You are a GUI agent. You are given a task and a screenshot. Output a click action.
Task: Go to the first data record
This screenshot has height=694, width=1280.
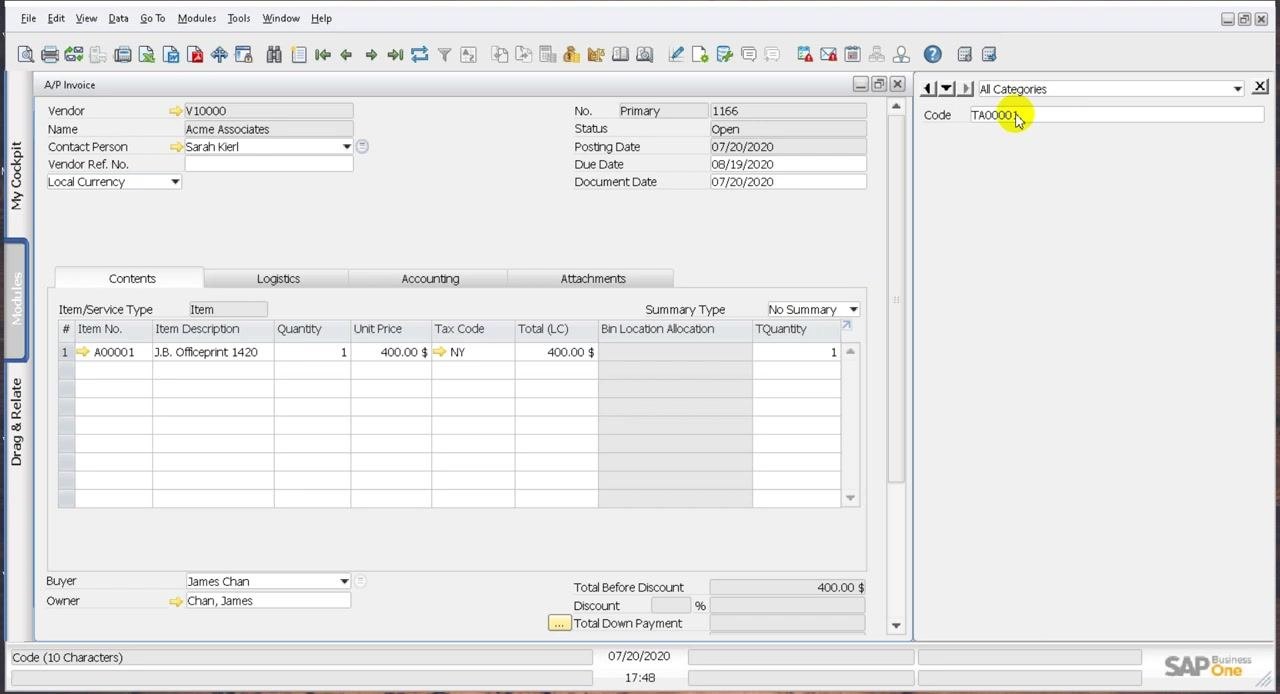pyautogui.click(x=322, y=54)
